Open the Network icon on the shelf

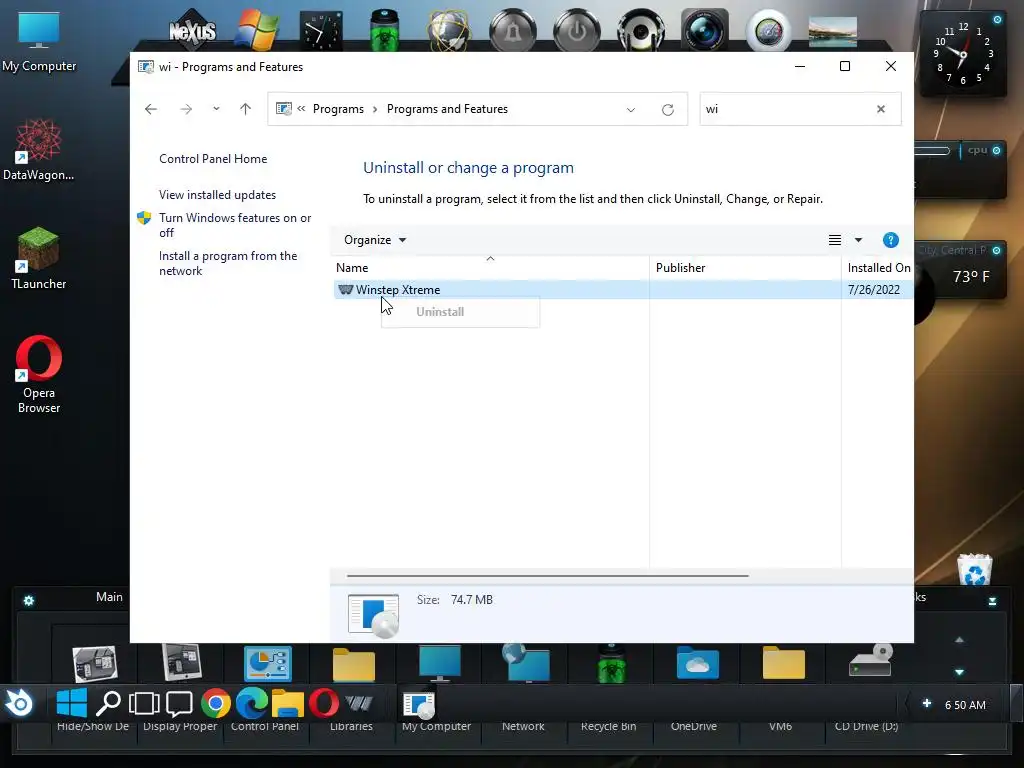pyautogui.click(x=526, y=662)
